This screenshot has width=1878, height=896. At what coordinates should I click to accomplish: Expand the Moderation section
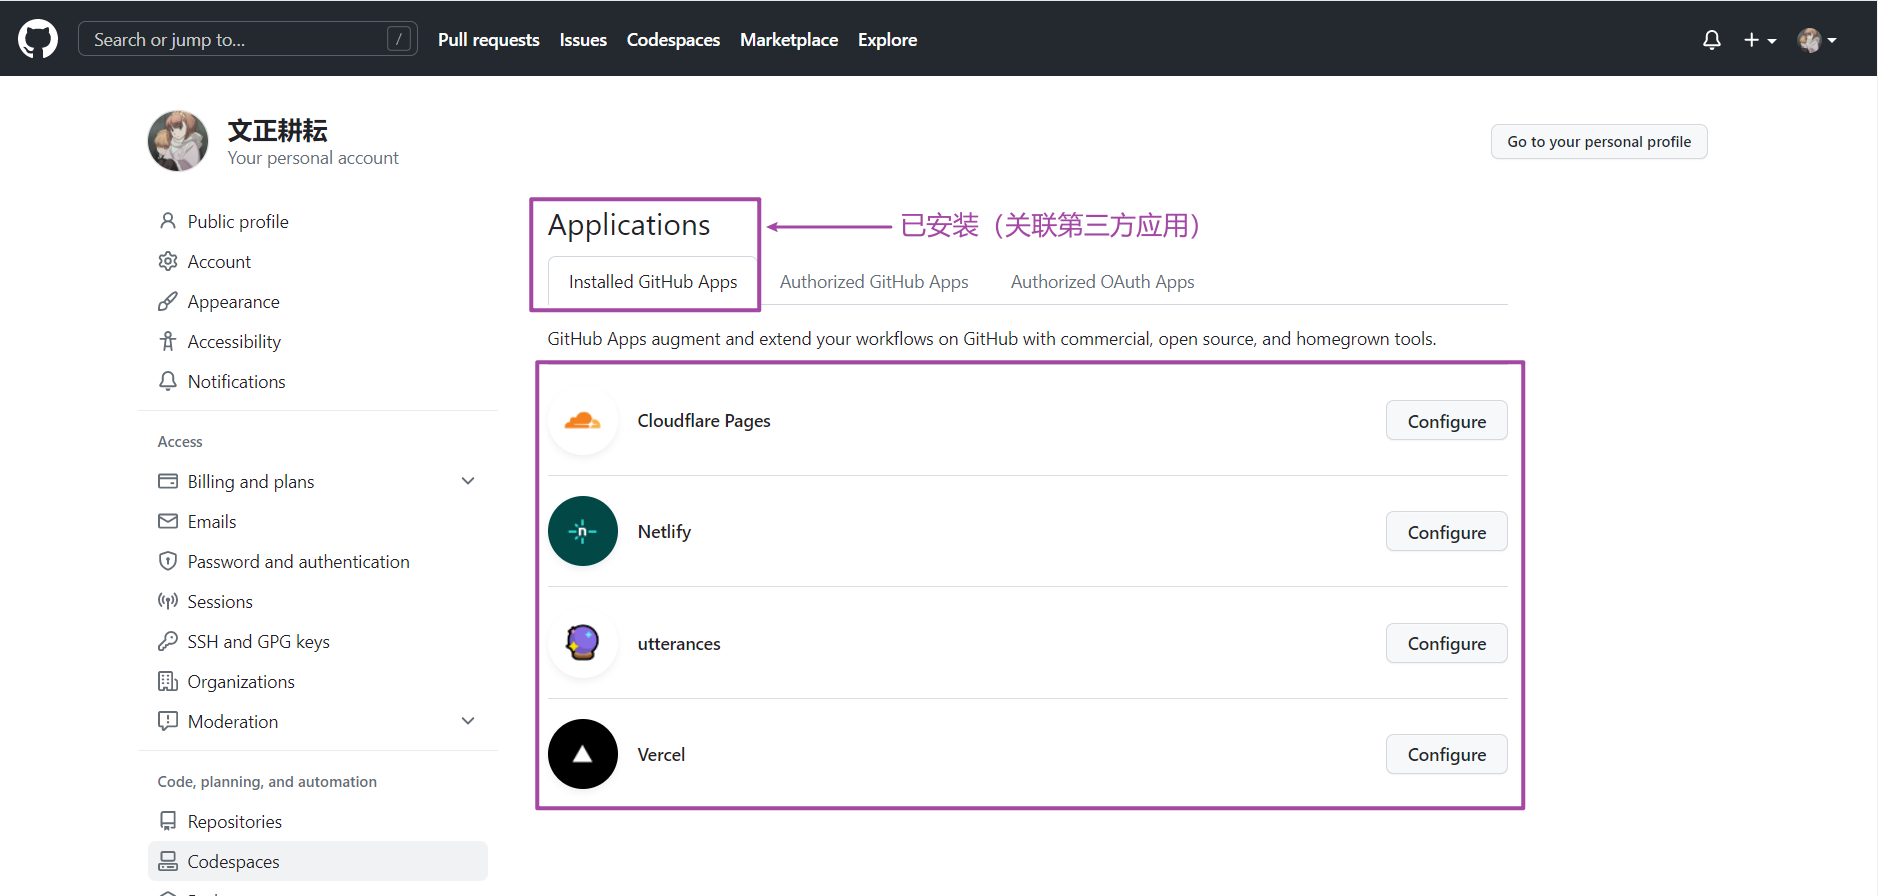467,721
